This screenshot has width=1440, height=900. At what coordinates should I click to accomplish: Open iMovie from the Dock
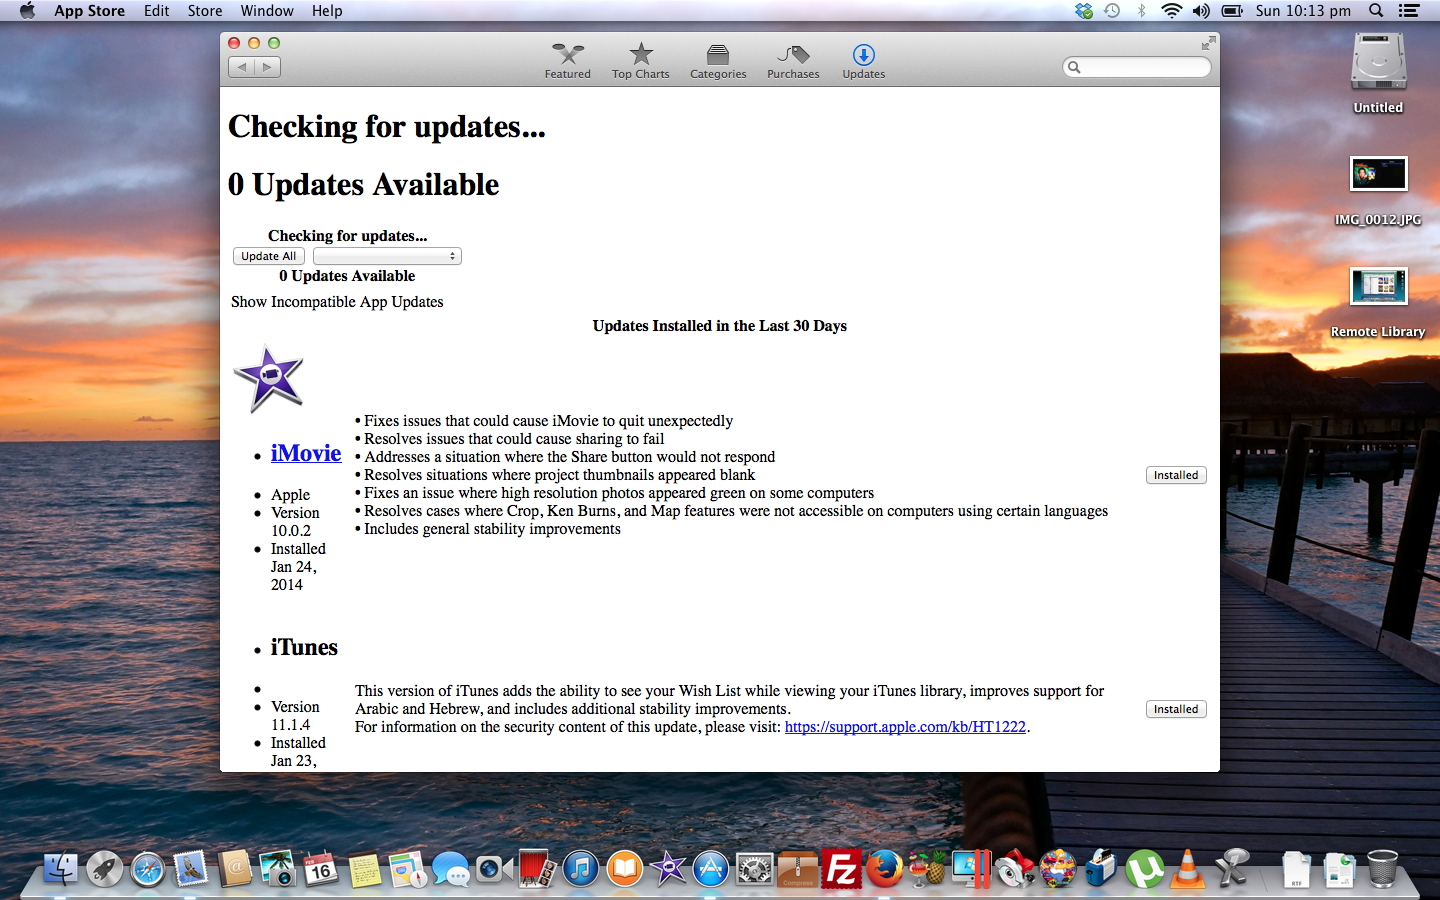coord(668,868)
